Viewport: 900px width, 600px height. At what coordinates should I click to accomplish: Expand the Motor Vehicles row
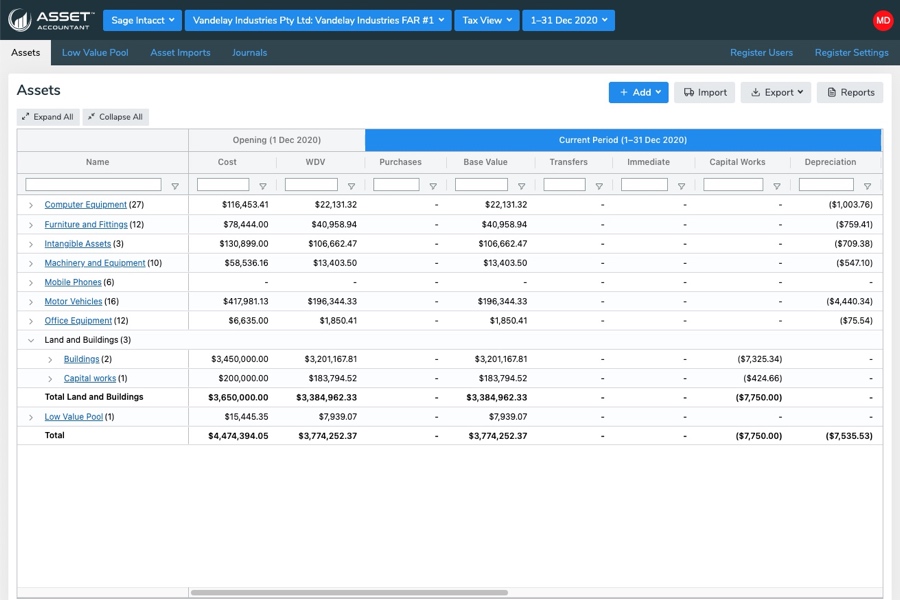[x=31, y=302]
